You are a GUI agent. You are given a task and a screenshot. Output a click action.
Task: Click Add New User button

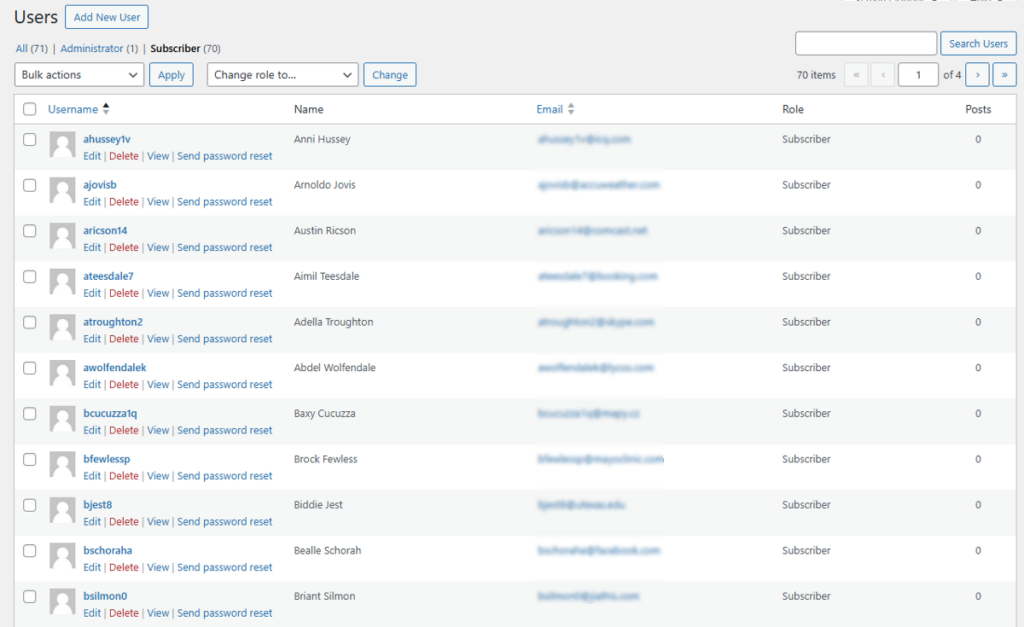(x=106, y=17)
